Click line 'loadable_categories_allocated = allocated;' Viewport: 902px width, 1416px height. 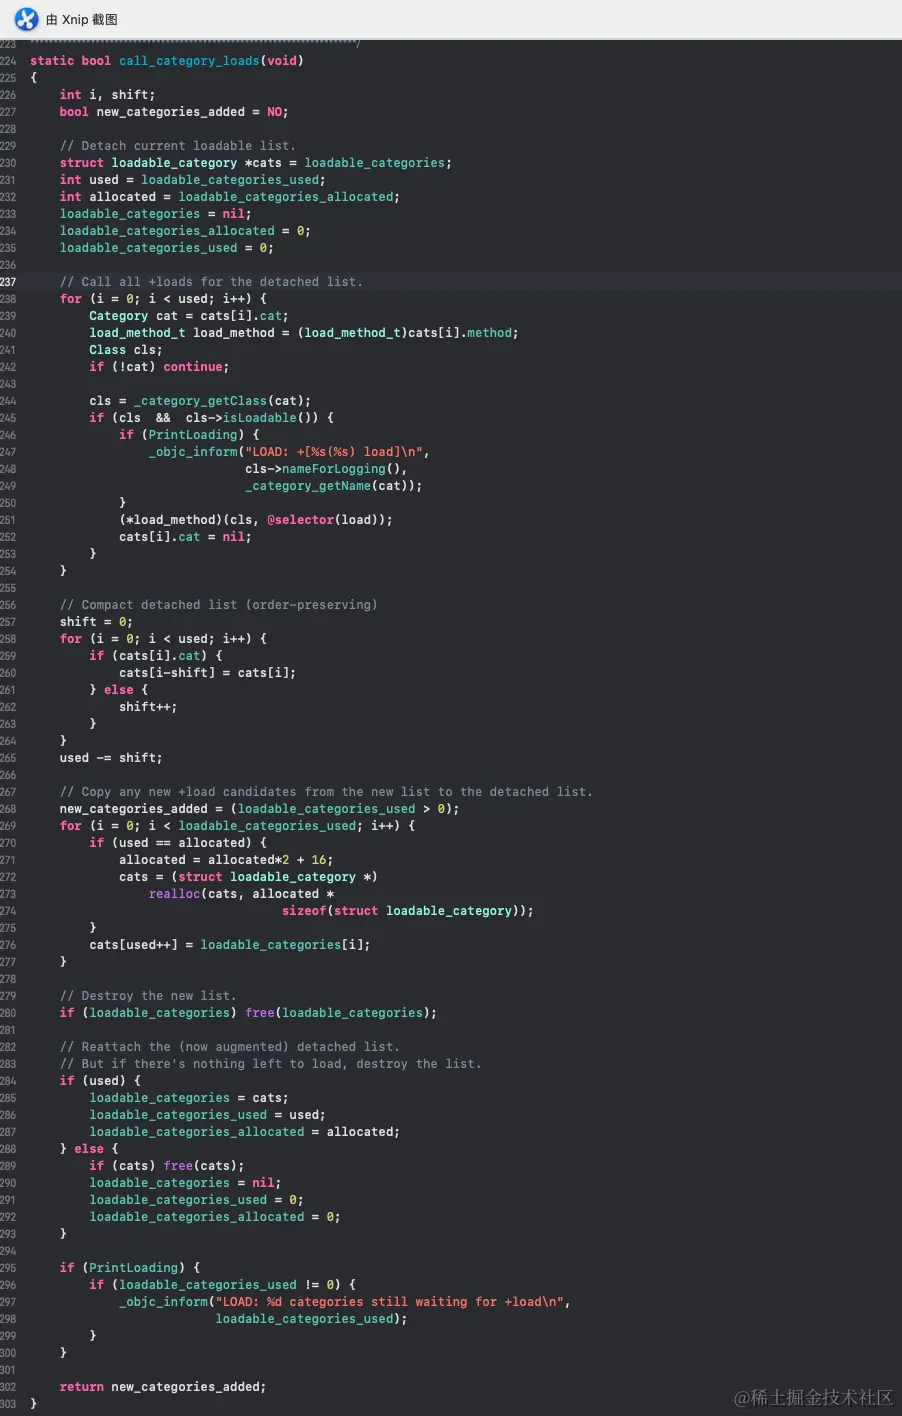(244, 1132)
